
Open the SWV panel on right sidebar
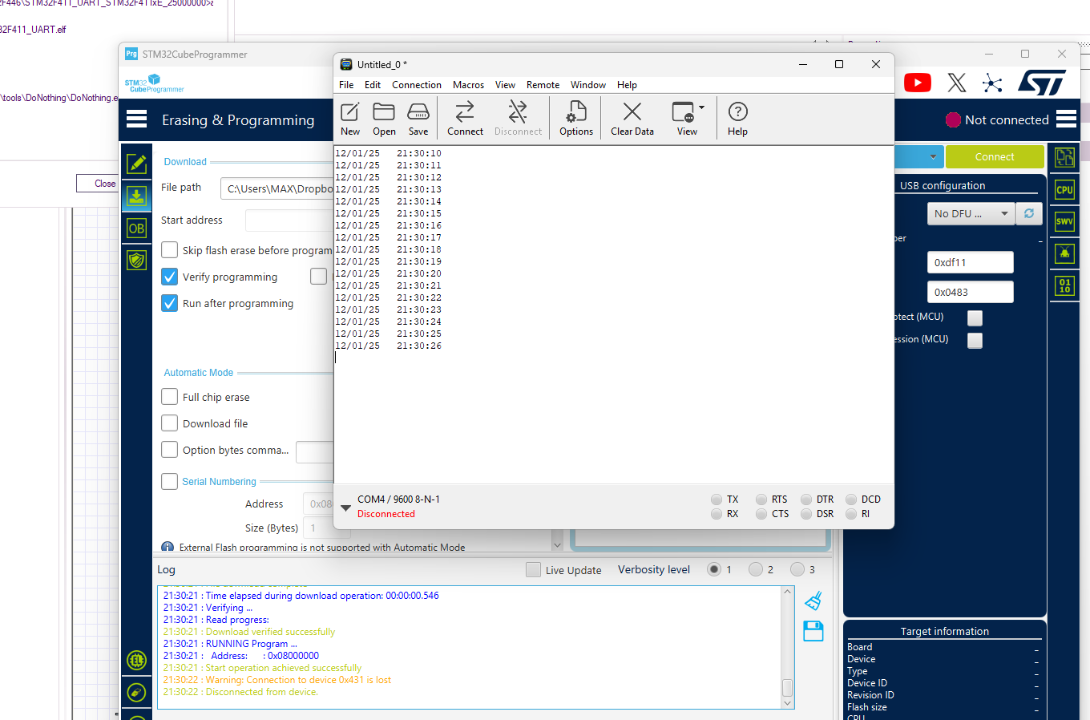coord(1064,222)
